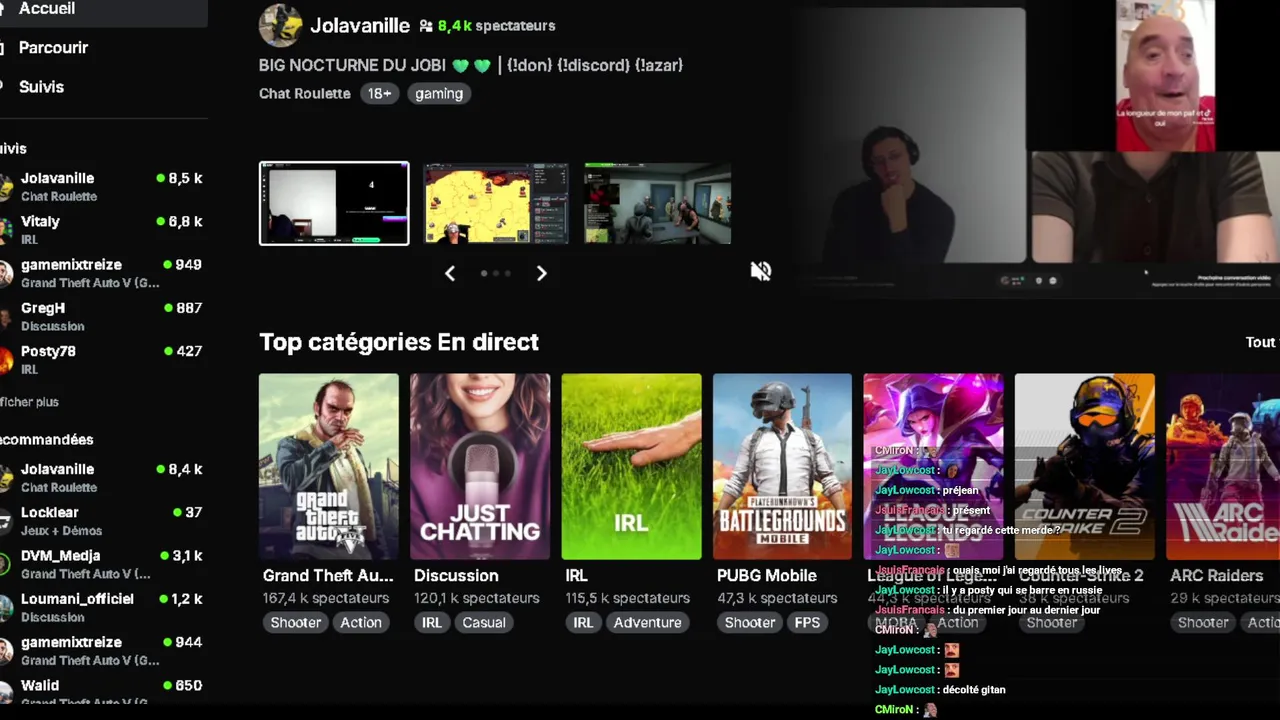
Task: Click the 18+ tag
Action: (x=379, y=93)
